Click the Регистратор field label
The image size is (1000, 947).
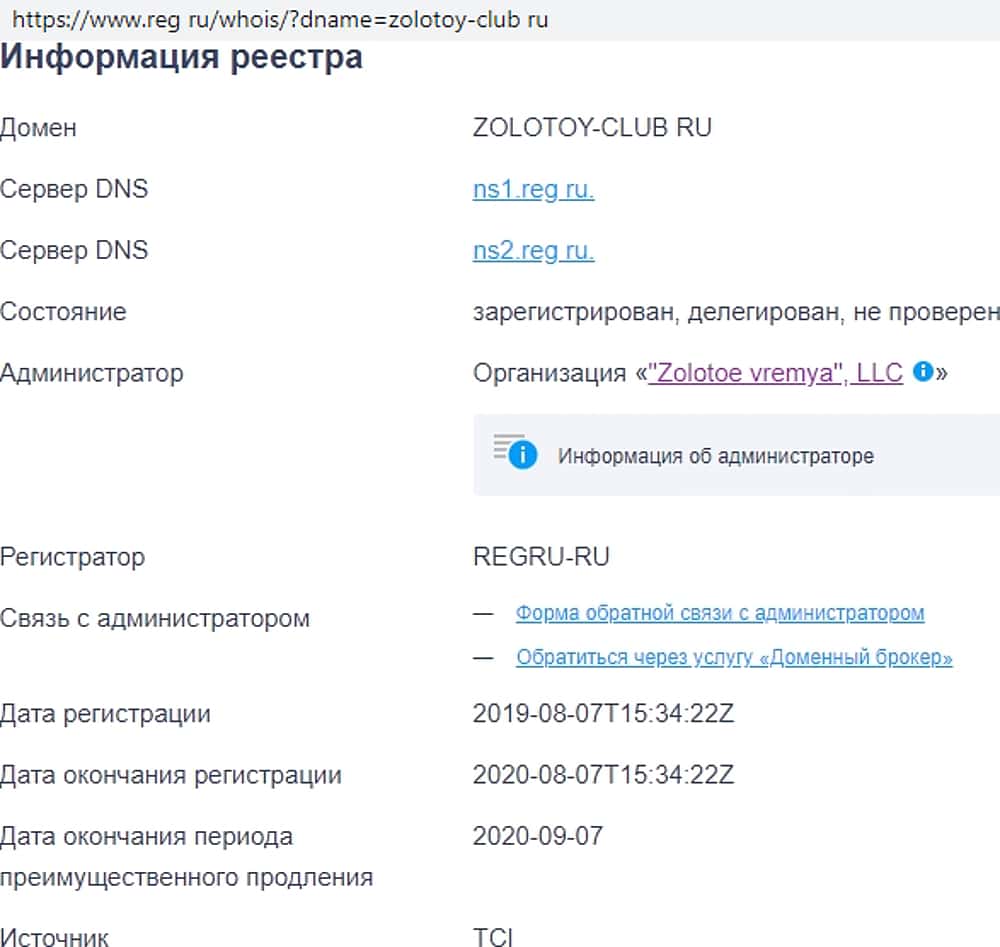[x=72, y=557]
